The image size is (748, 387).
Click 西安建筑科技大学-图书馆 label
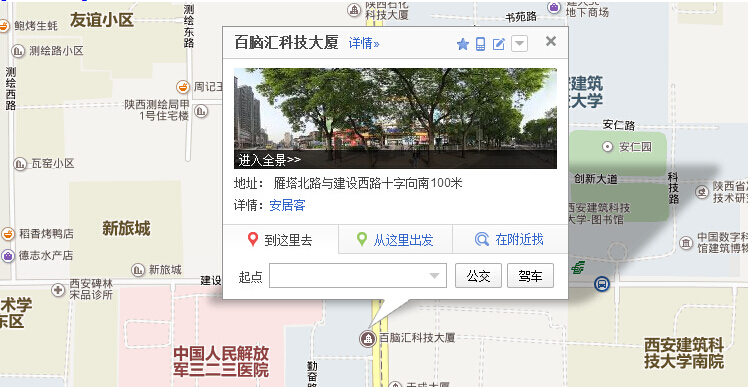(599, 214)
